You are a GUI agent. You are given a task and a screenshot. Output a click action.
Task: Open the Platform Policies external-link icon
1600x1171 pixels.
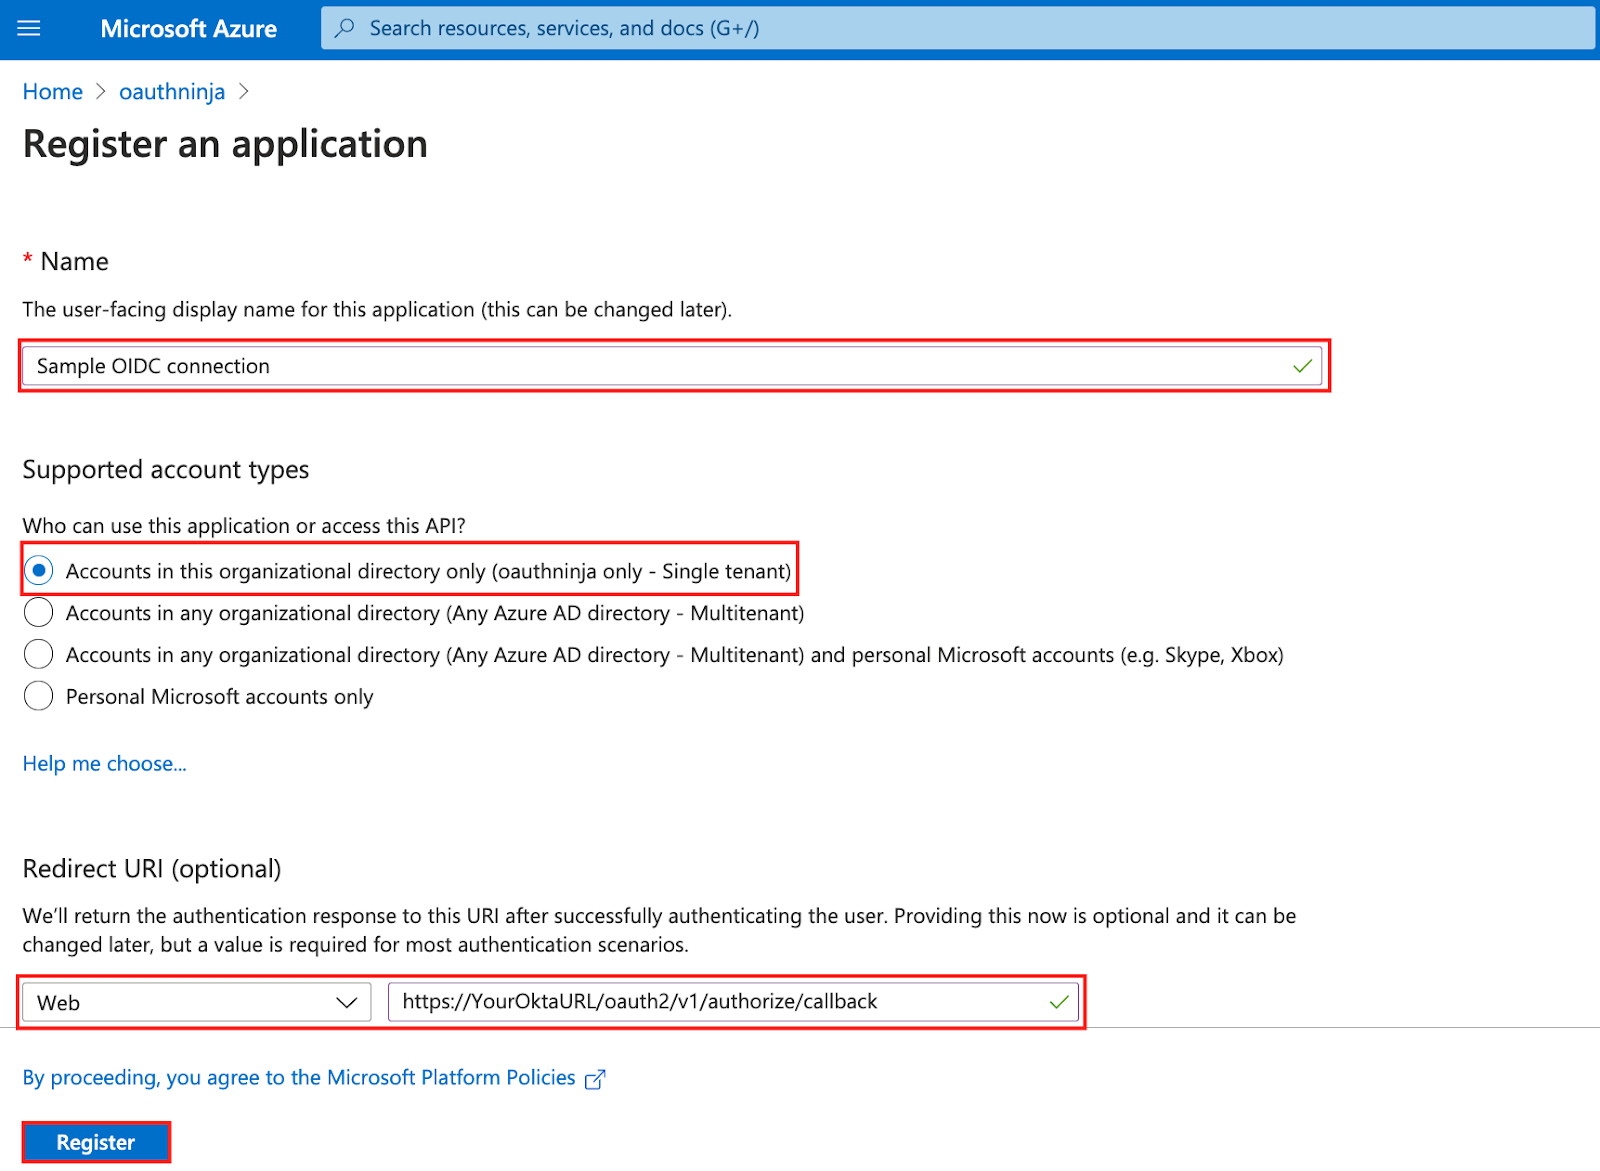(595, 1079)
